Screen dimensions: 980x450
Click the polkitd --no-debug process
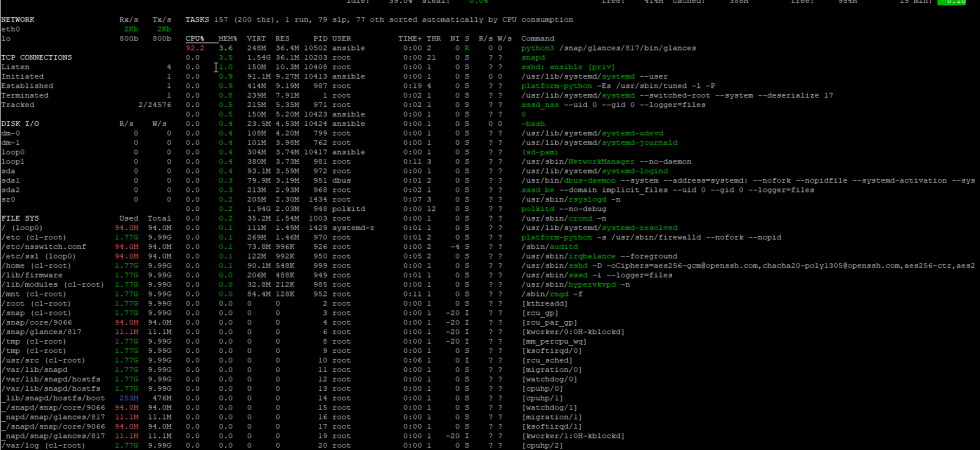point(564,209)
